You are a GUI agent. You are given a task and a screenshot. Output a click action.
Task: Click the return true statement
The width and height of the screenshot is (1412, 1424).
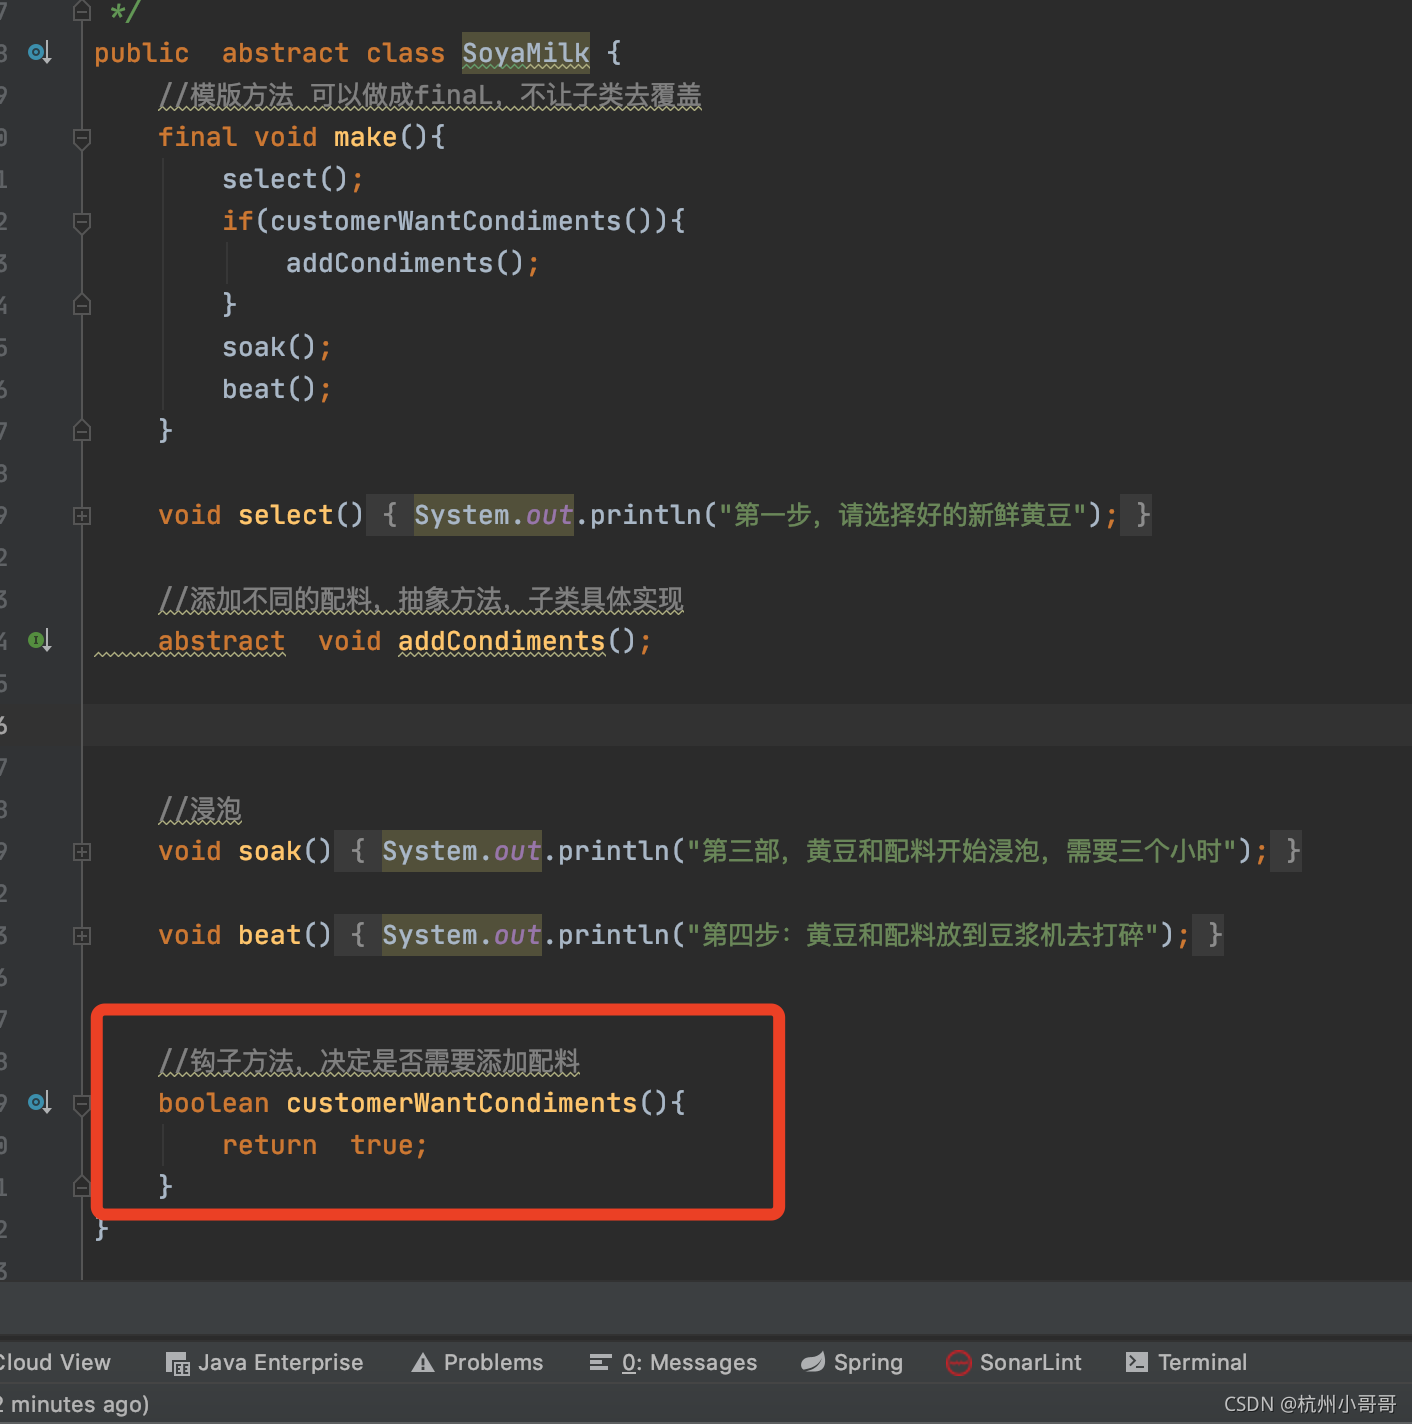(x=324, y=1145)
